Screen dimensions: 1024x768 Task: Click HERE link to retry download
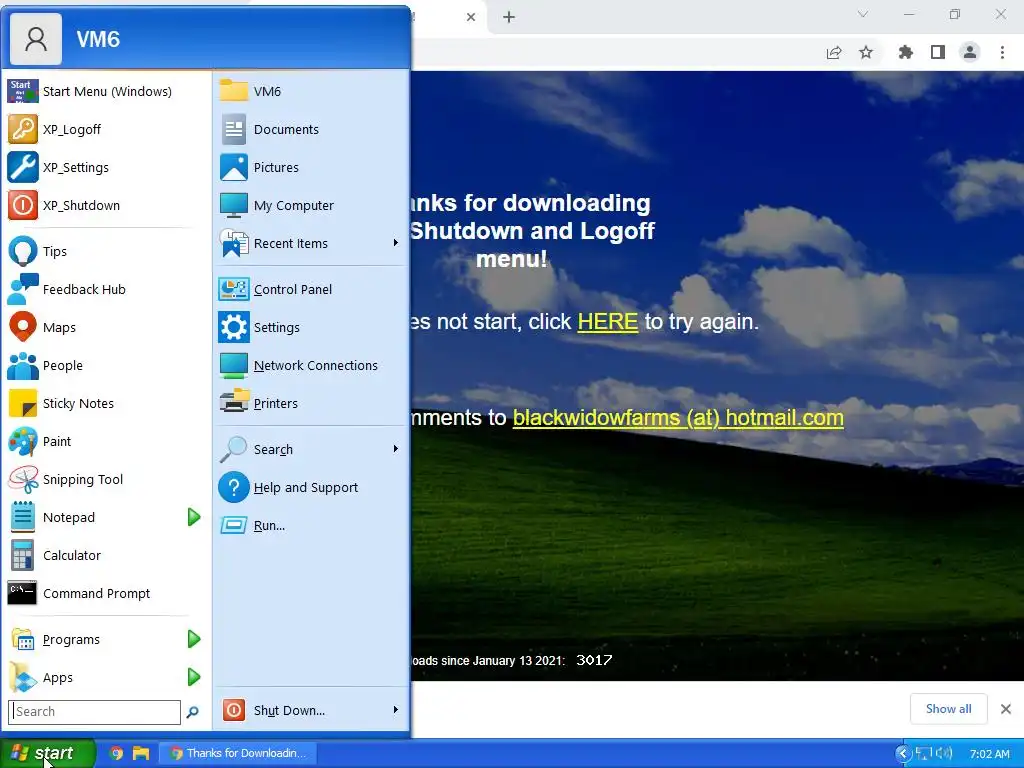pyautogui.click(x=608, y=321)
